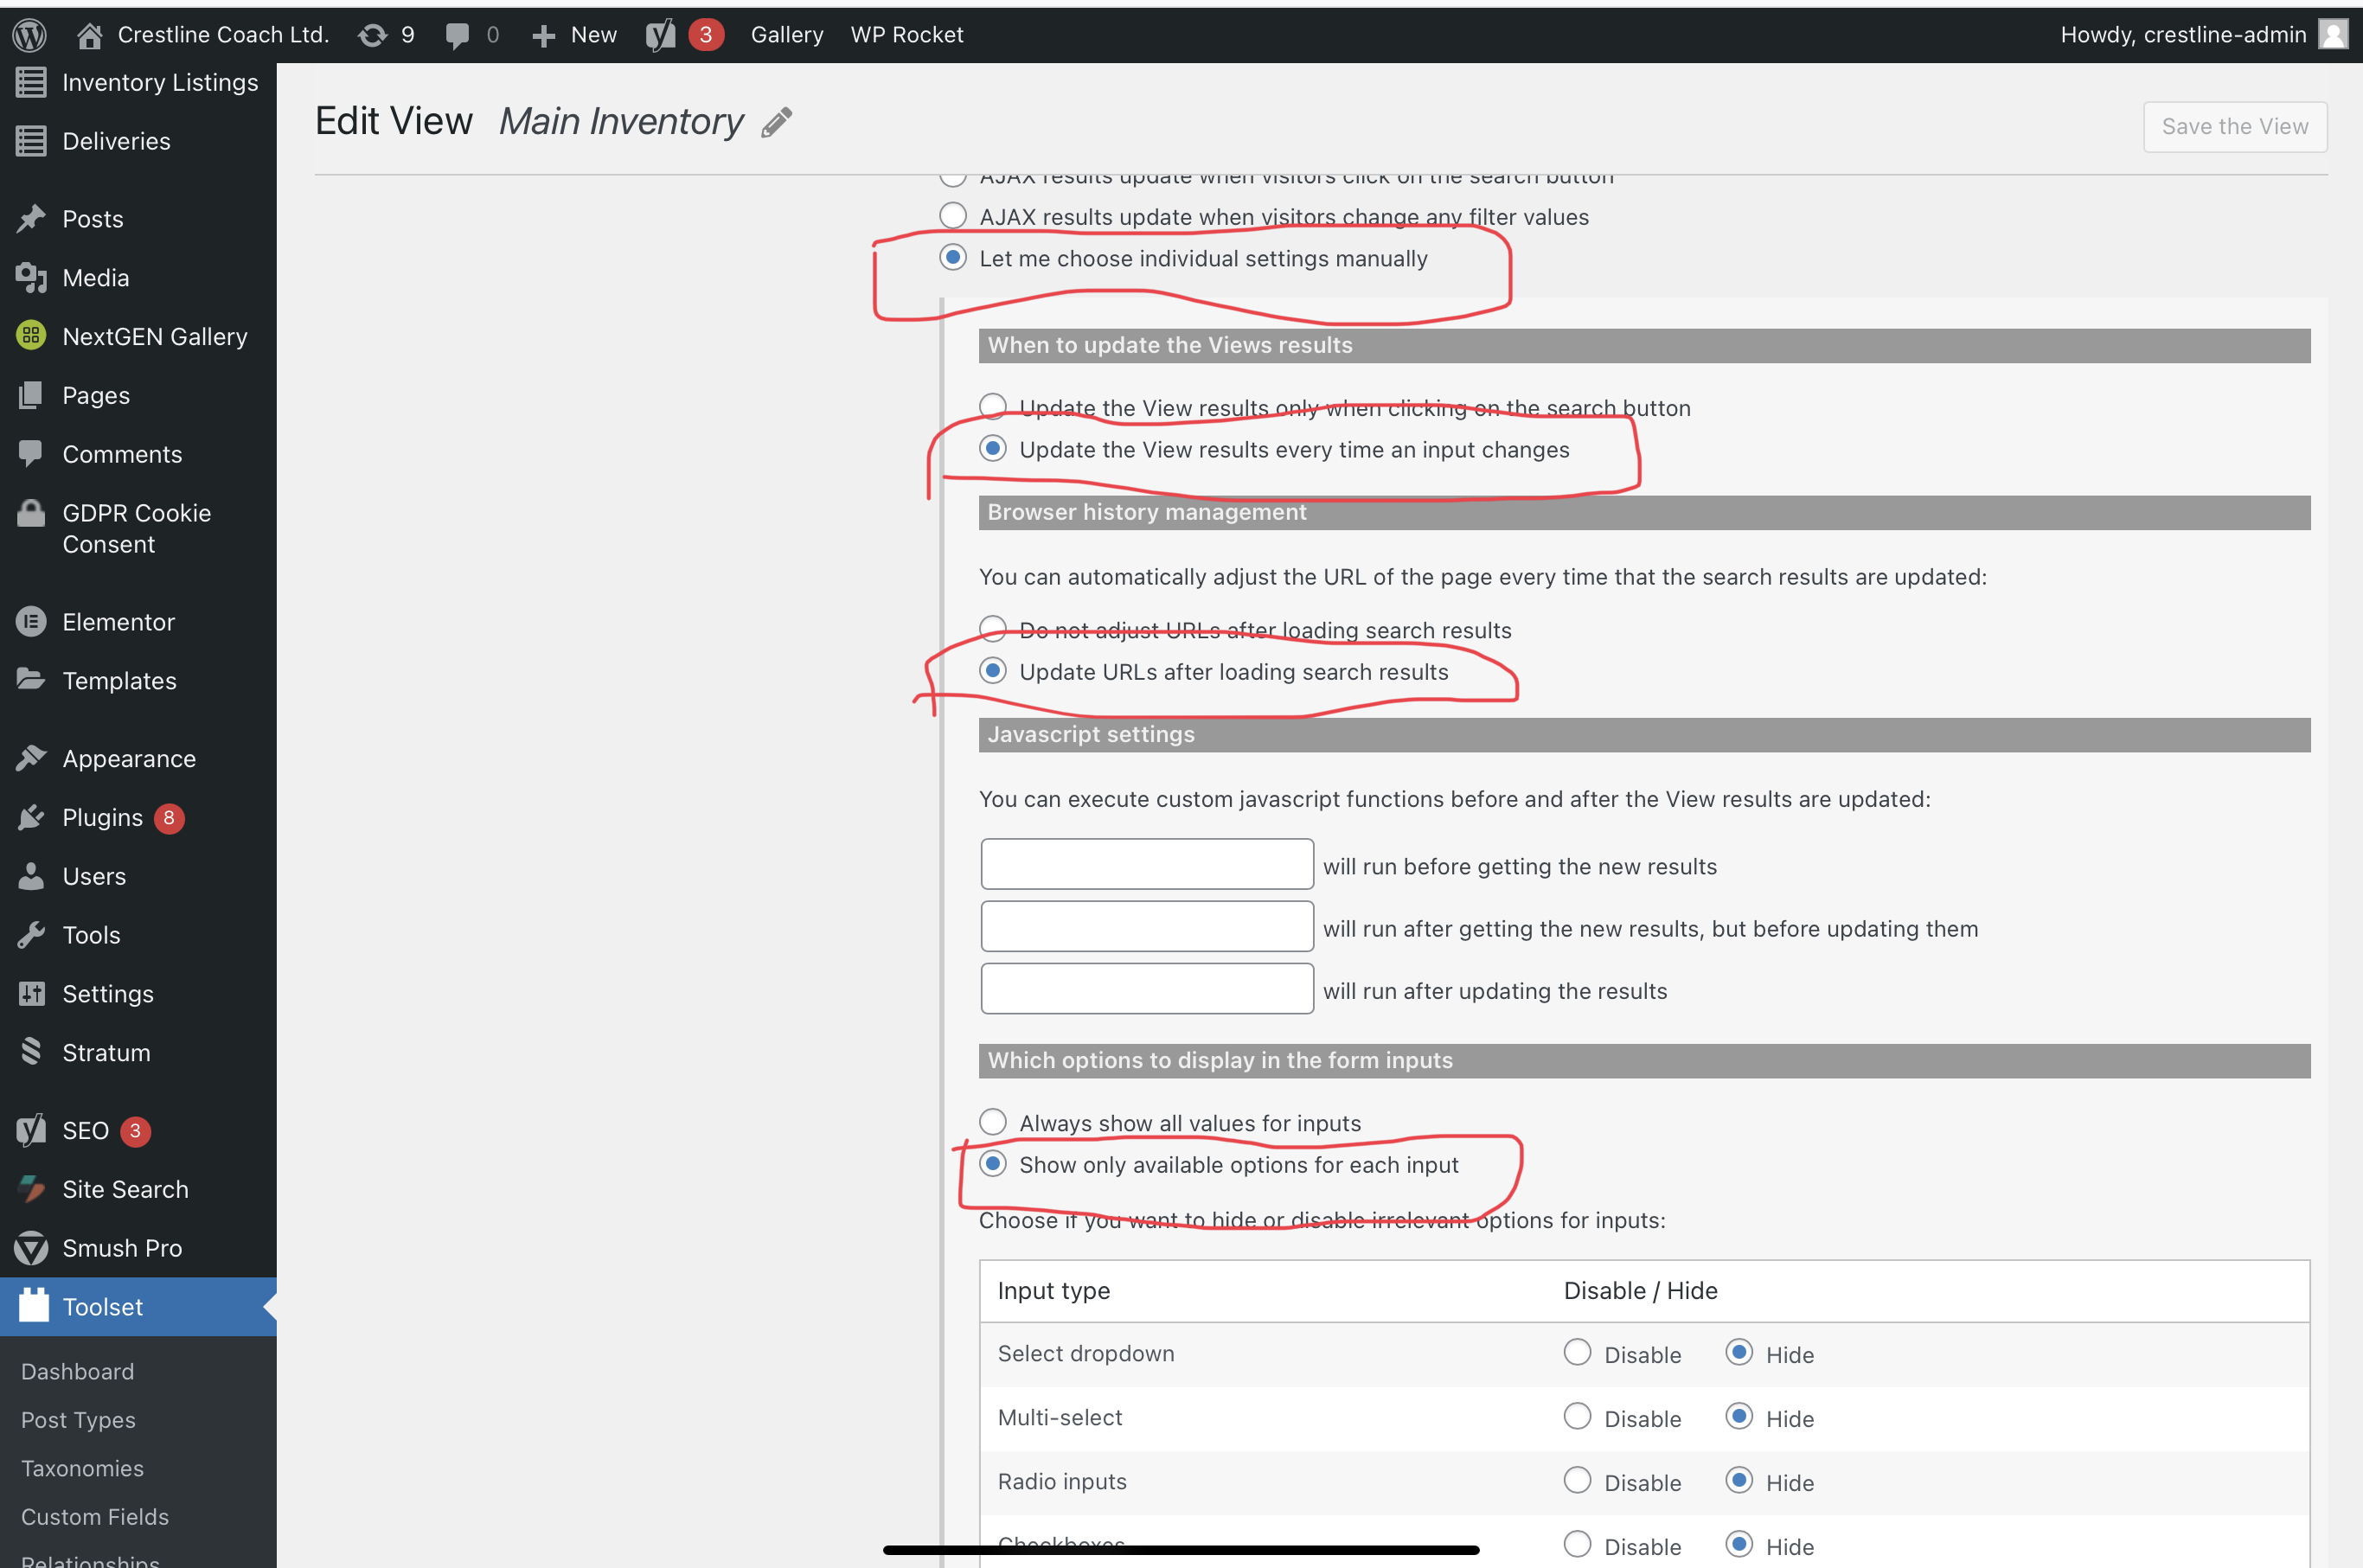The width and height of the screenshot is (2363, 1568).
Task: Expand the Howdy, crestline-admin account menu
Action: [2182, 35]
